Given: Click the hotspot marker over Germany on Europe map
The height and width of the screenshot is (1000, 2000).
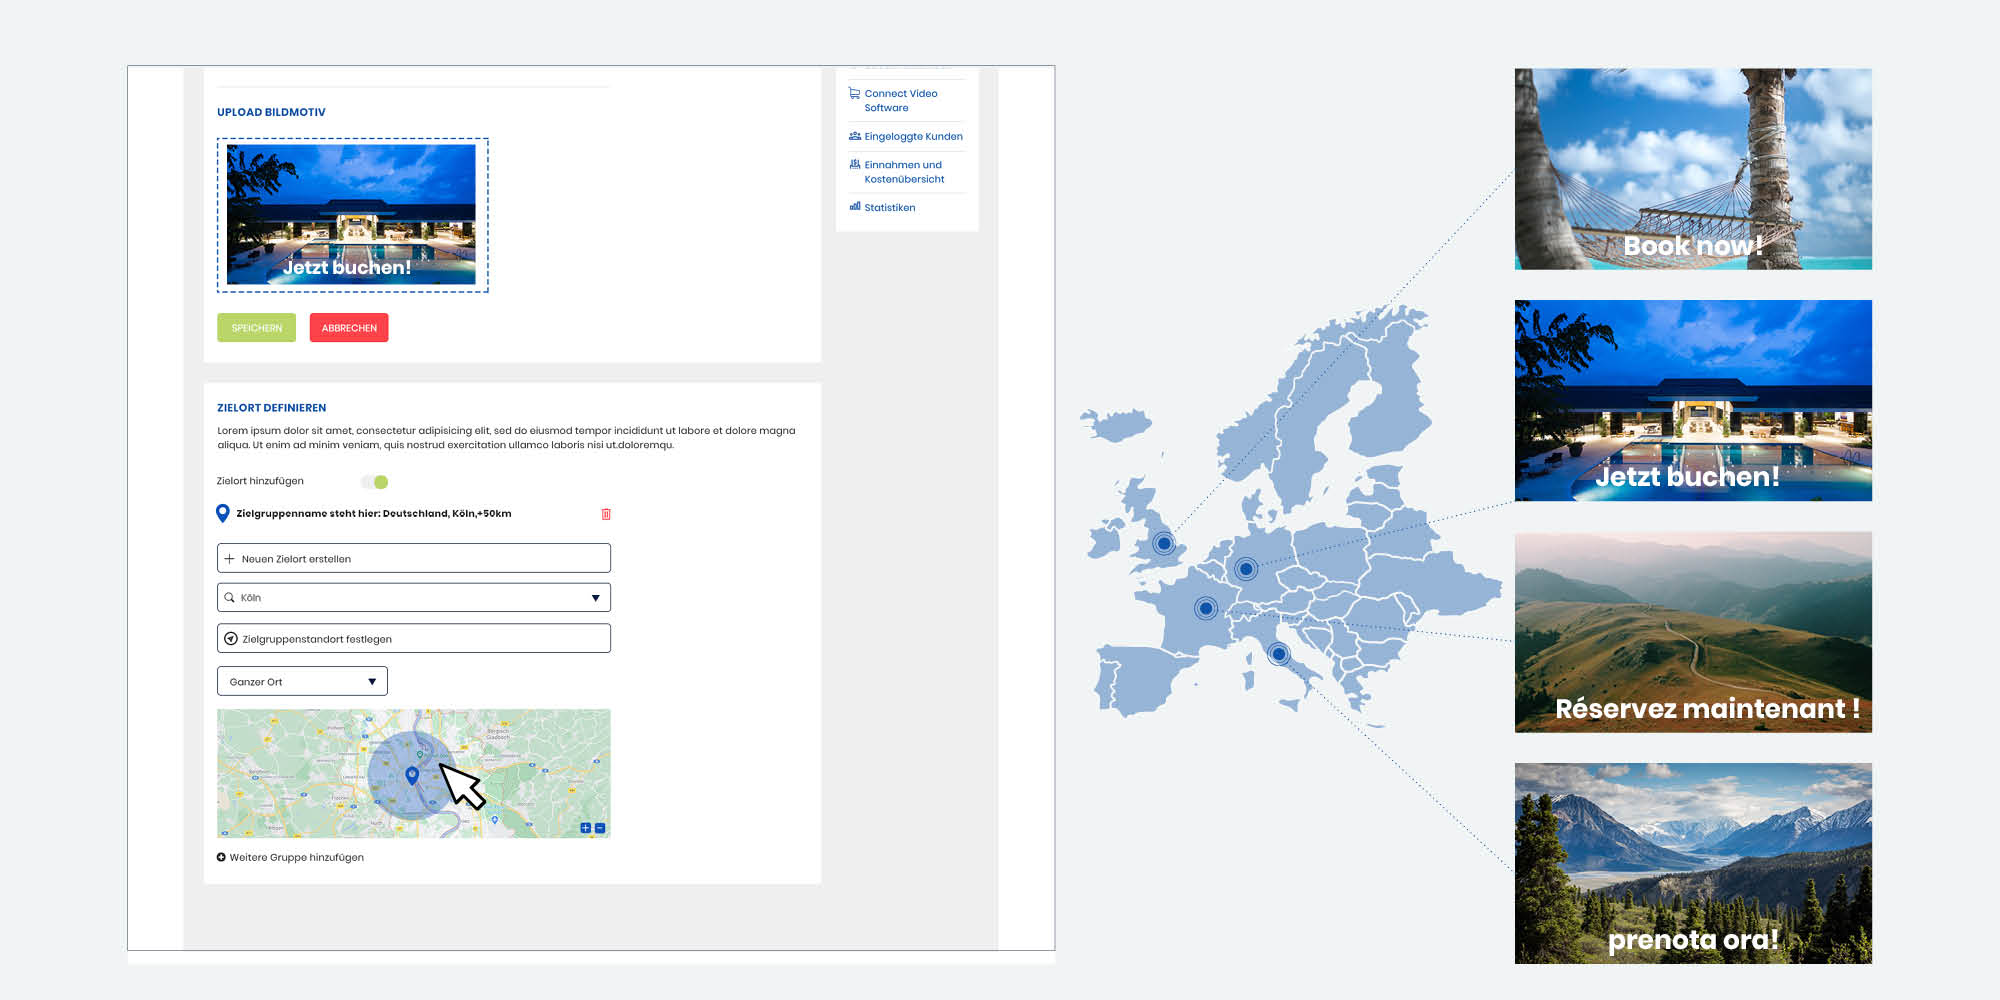Looking at the screenshot, I should [1245, 569].
